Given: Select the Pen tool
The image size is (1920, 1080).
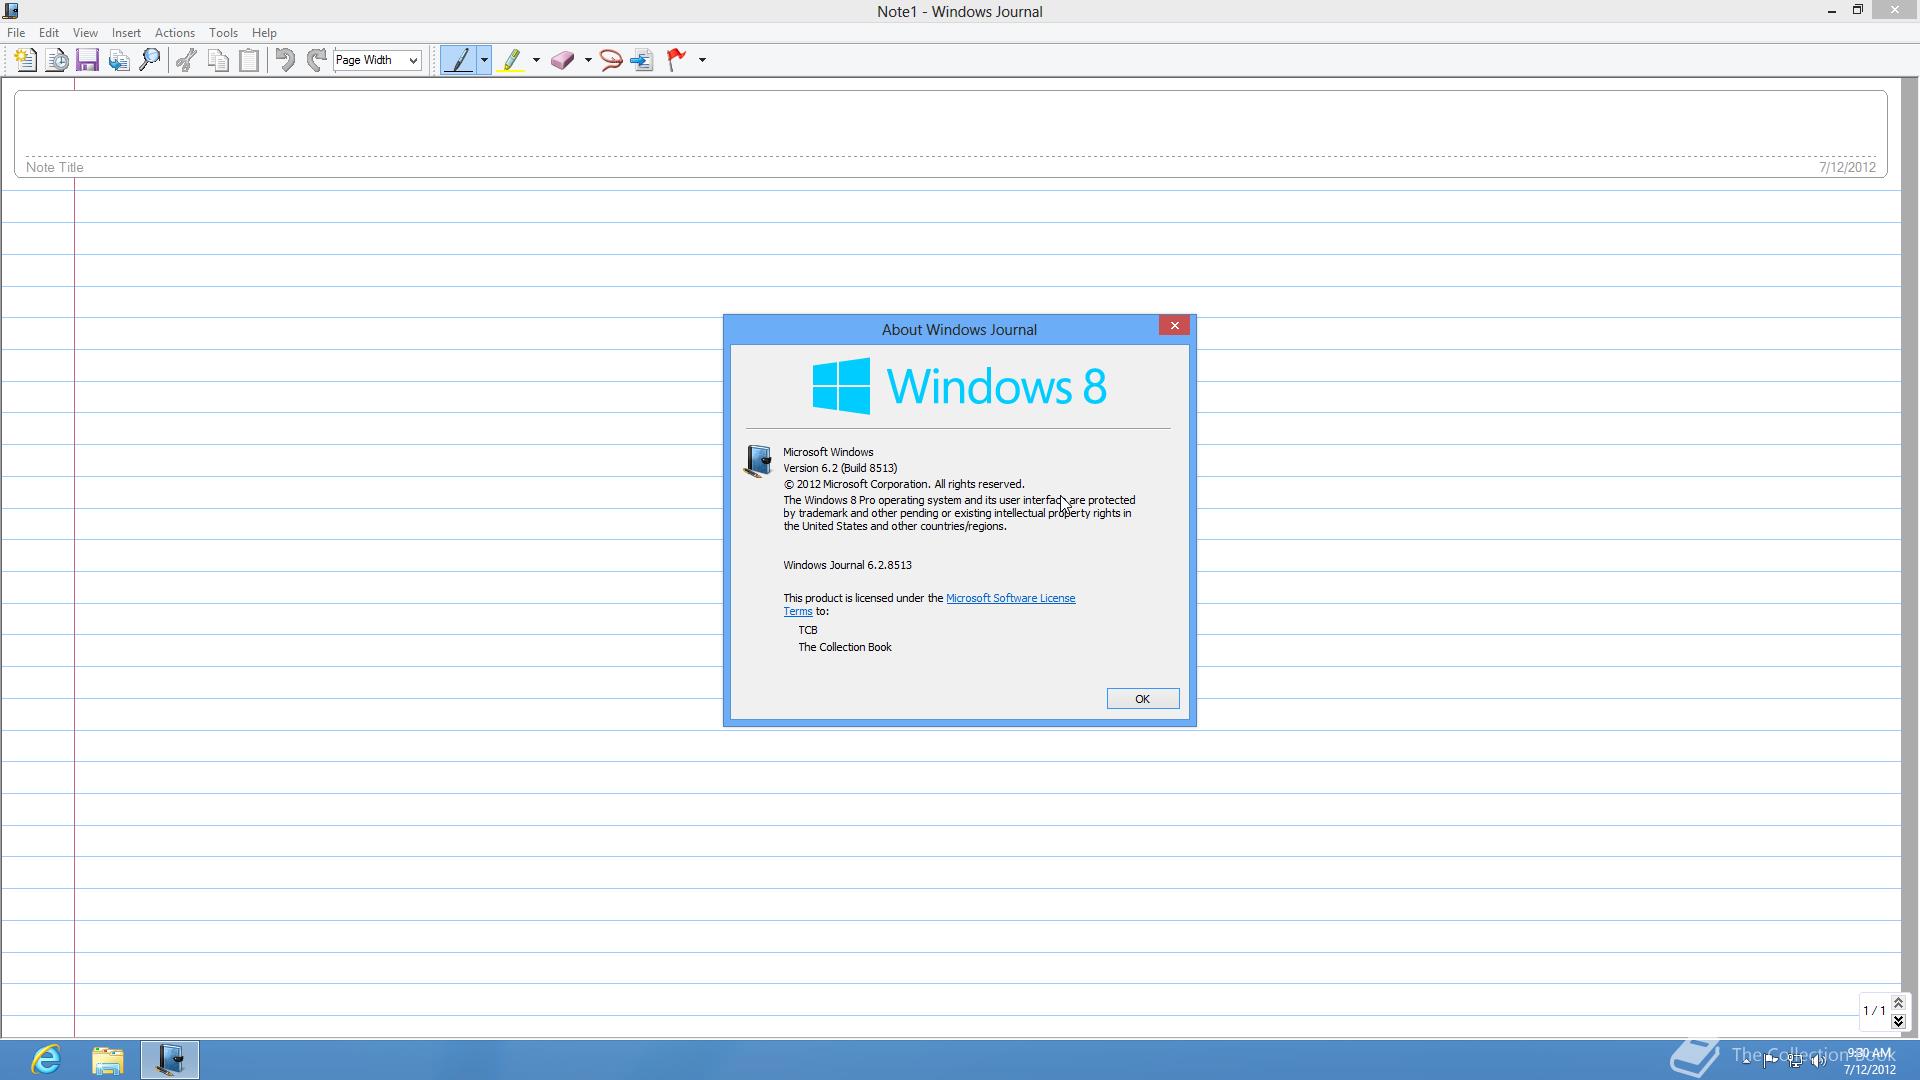Looking at the screenshot, I should (x=459, y=60).
